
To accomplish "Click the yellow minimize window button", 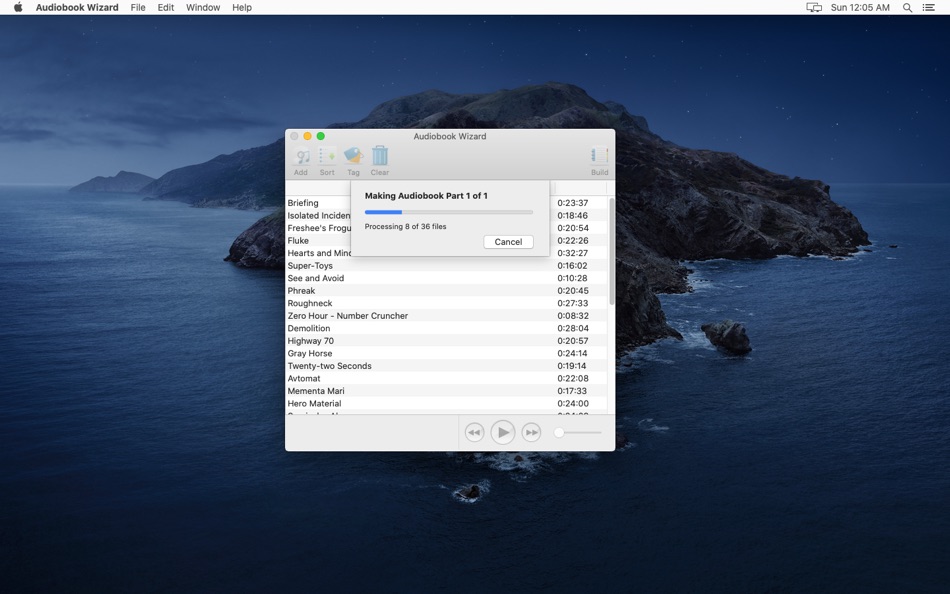I will 307,136.
